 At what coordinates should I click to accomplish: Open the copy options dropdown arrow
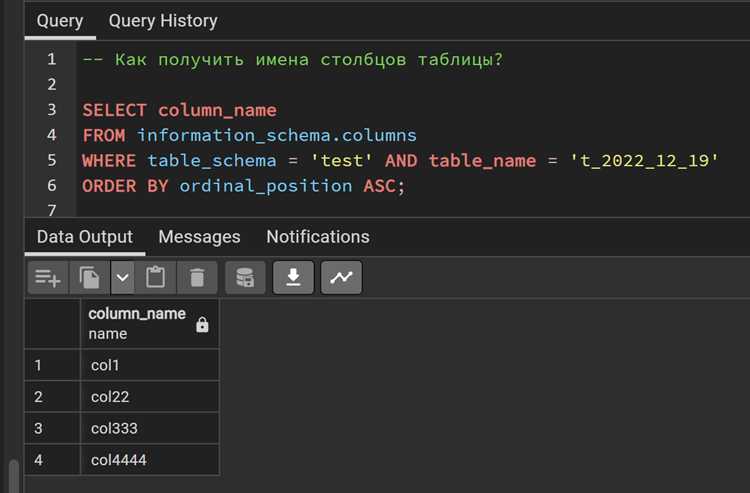tap(122, 277)
